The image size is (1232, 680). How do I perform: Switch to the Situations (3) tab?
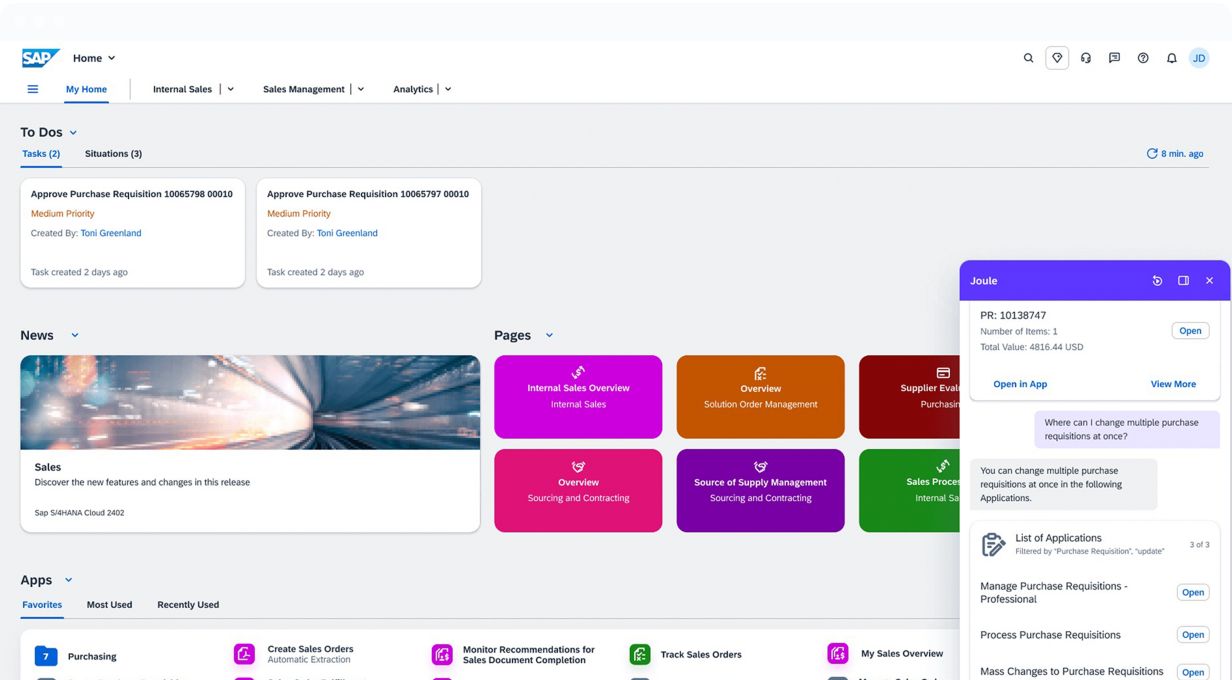(113, 154)
